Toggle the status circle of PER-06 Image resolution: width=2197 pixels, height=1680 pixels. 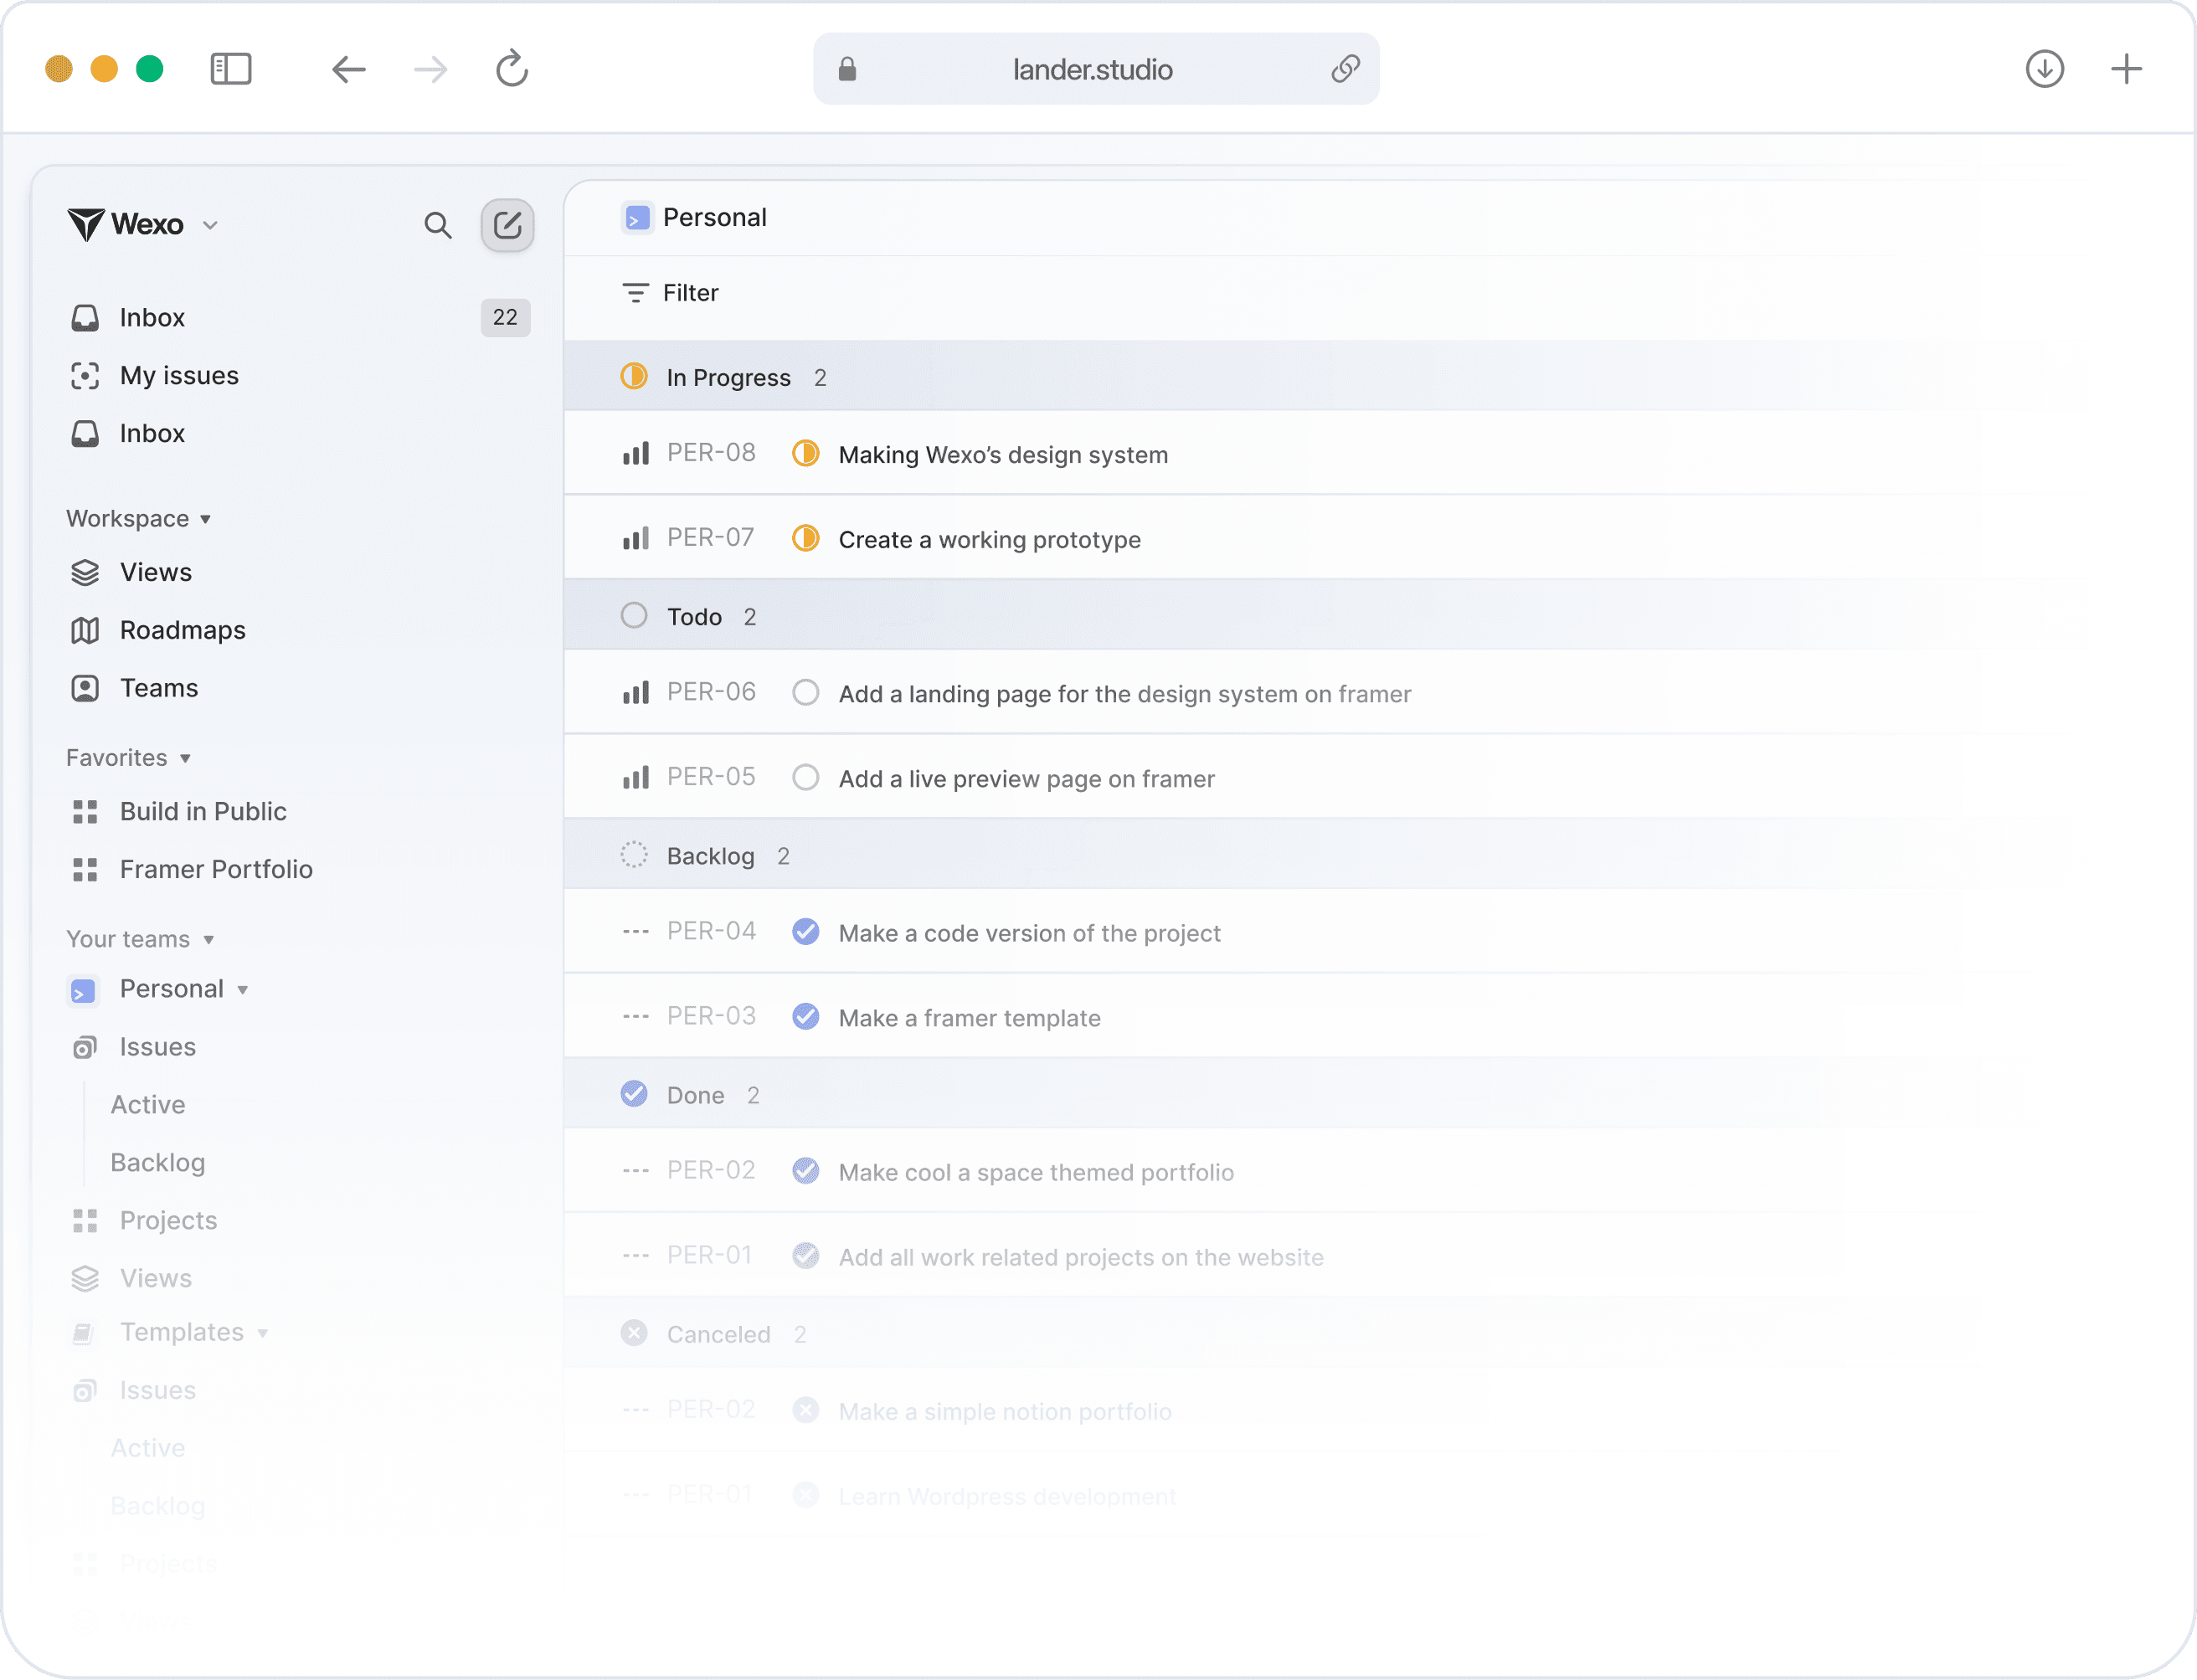click(x=805, y=693)
